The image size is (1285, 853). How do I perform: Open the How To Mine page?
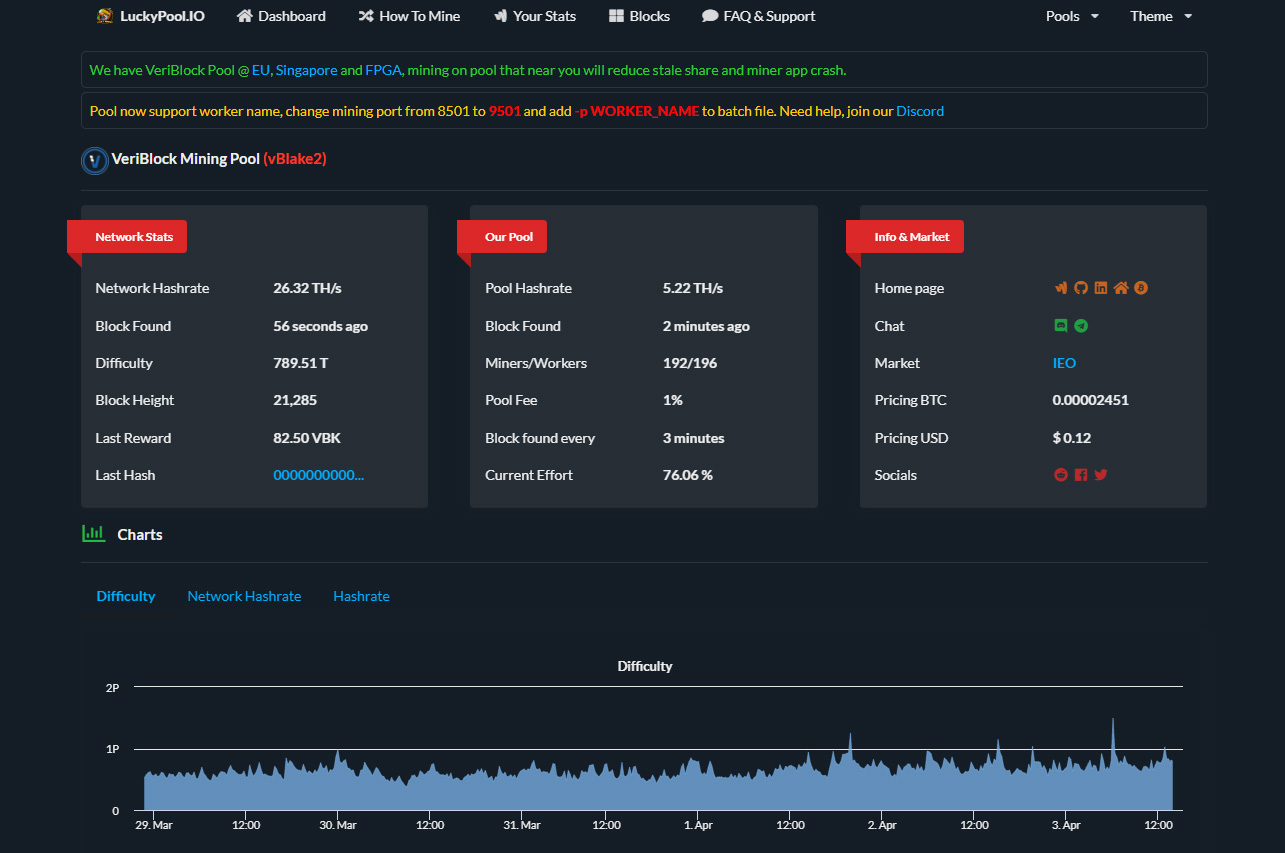409,16
